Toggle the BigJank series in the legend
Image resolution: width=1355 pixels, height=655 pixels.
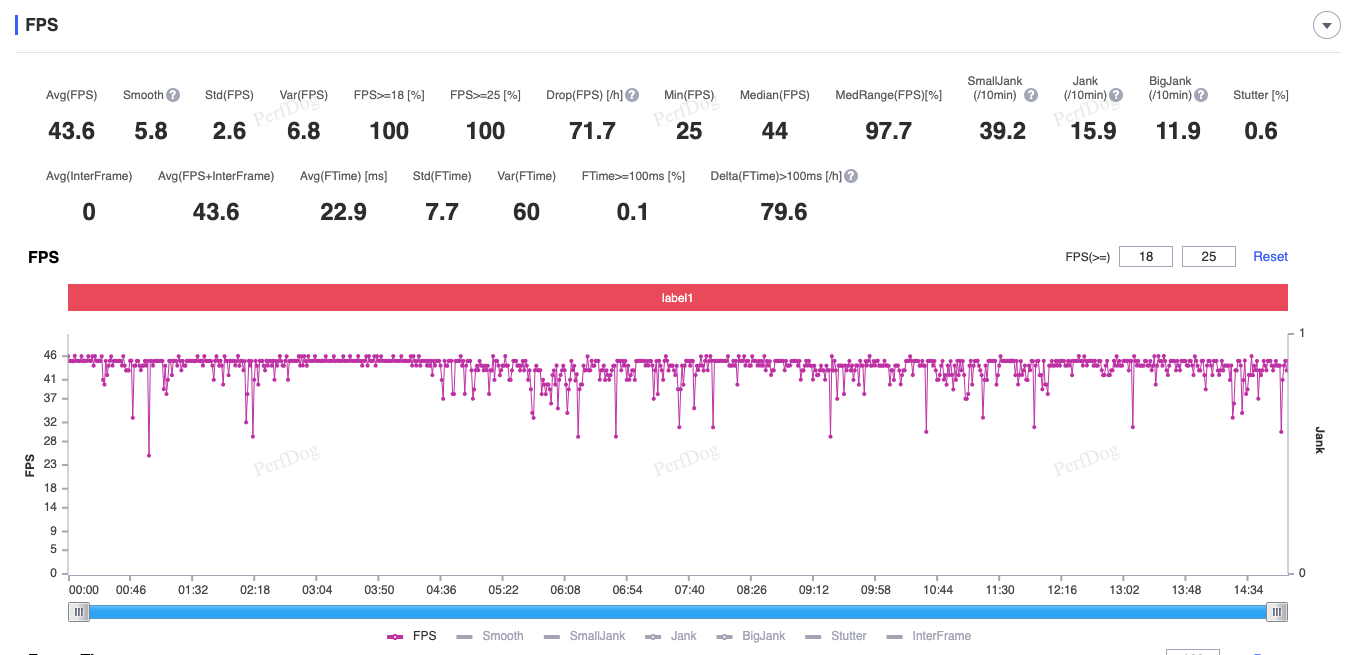coord(751,636)
